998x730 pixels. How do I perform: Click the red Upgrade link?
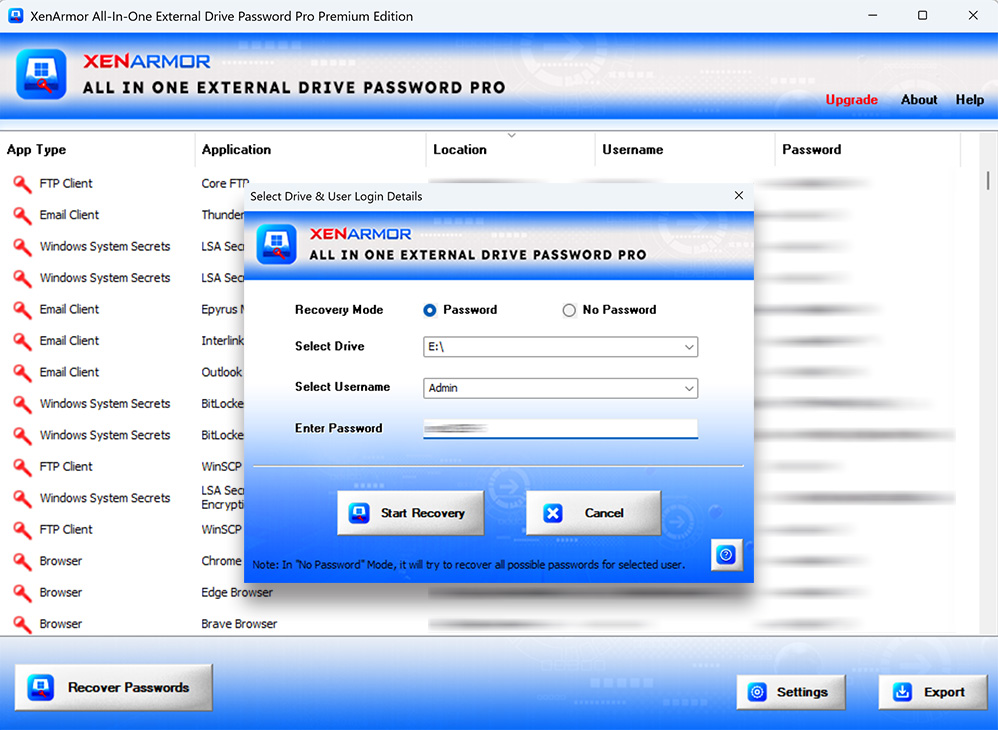coord(851,100)
